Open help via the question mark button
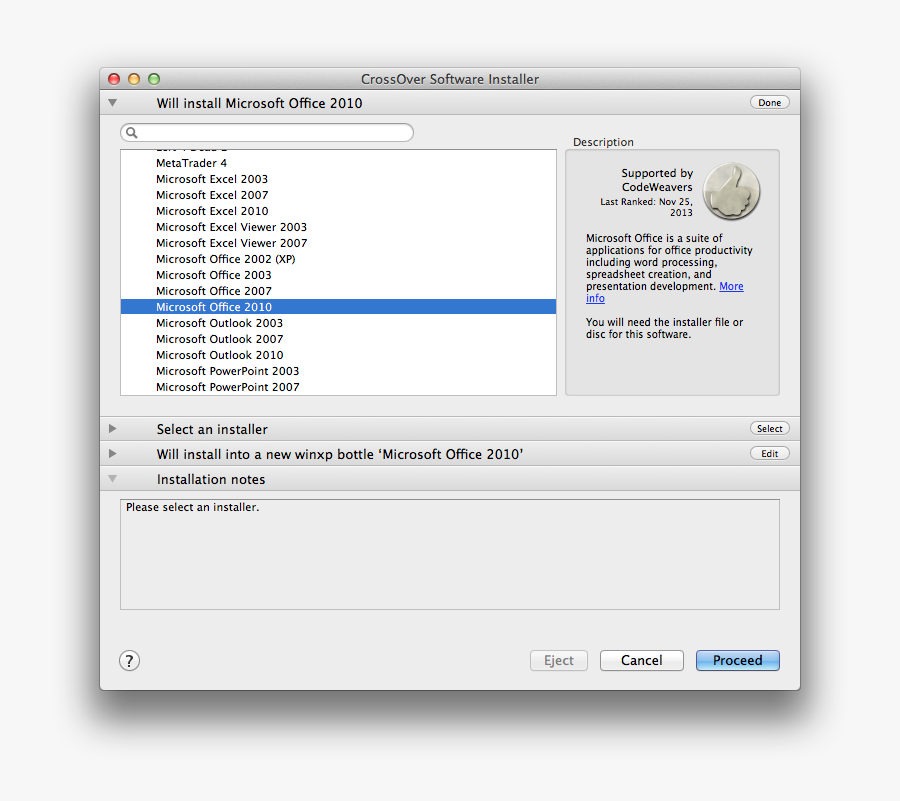Viewport: 900px width, 801px height. [130, 660]
